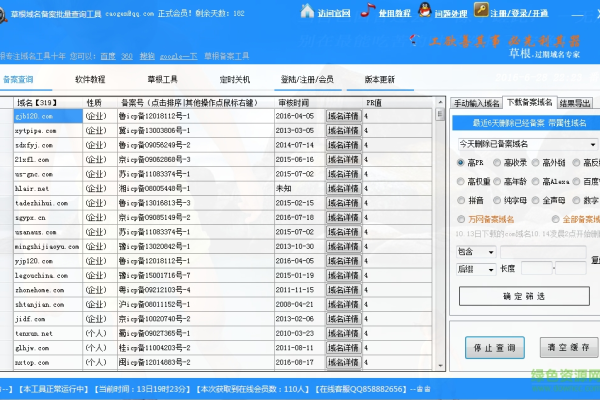
Task: Select the 纯字母 radio option
Action: (x=499, y=199)
